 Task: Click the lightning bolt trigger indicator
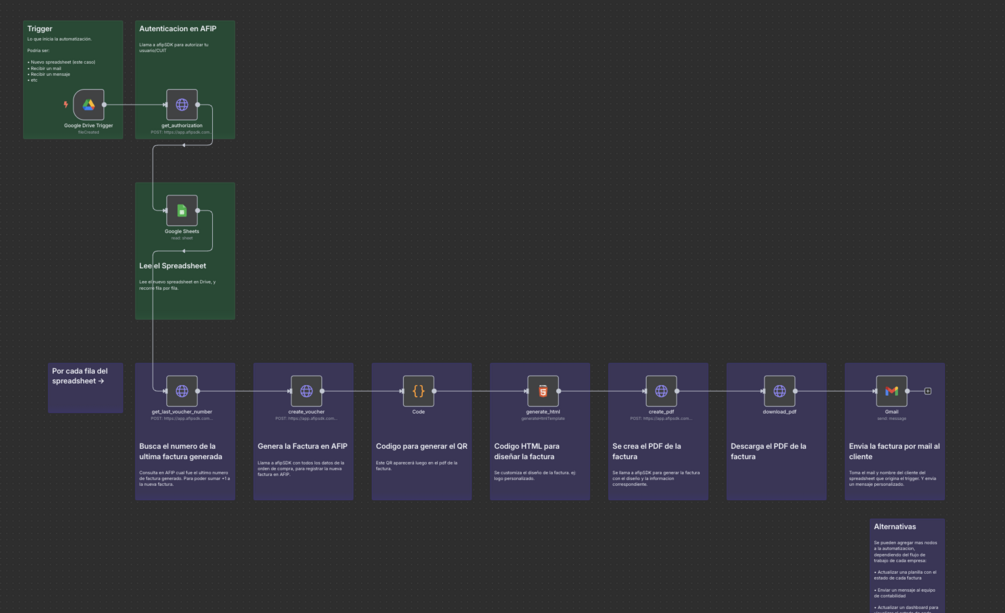tap(65, 105)
